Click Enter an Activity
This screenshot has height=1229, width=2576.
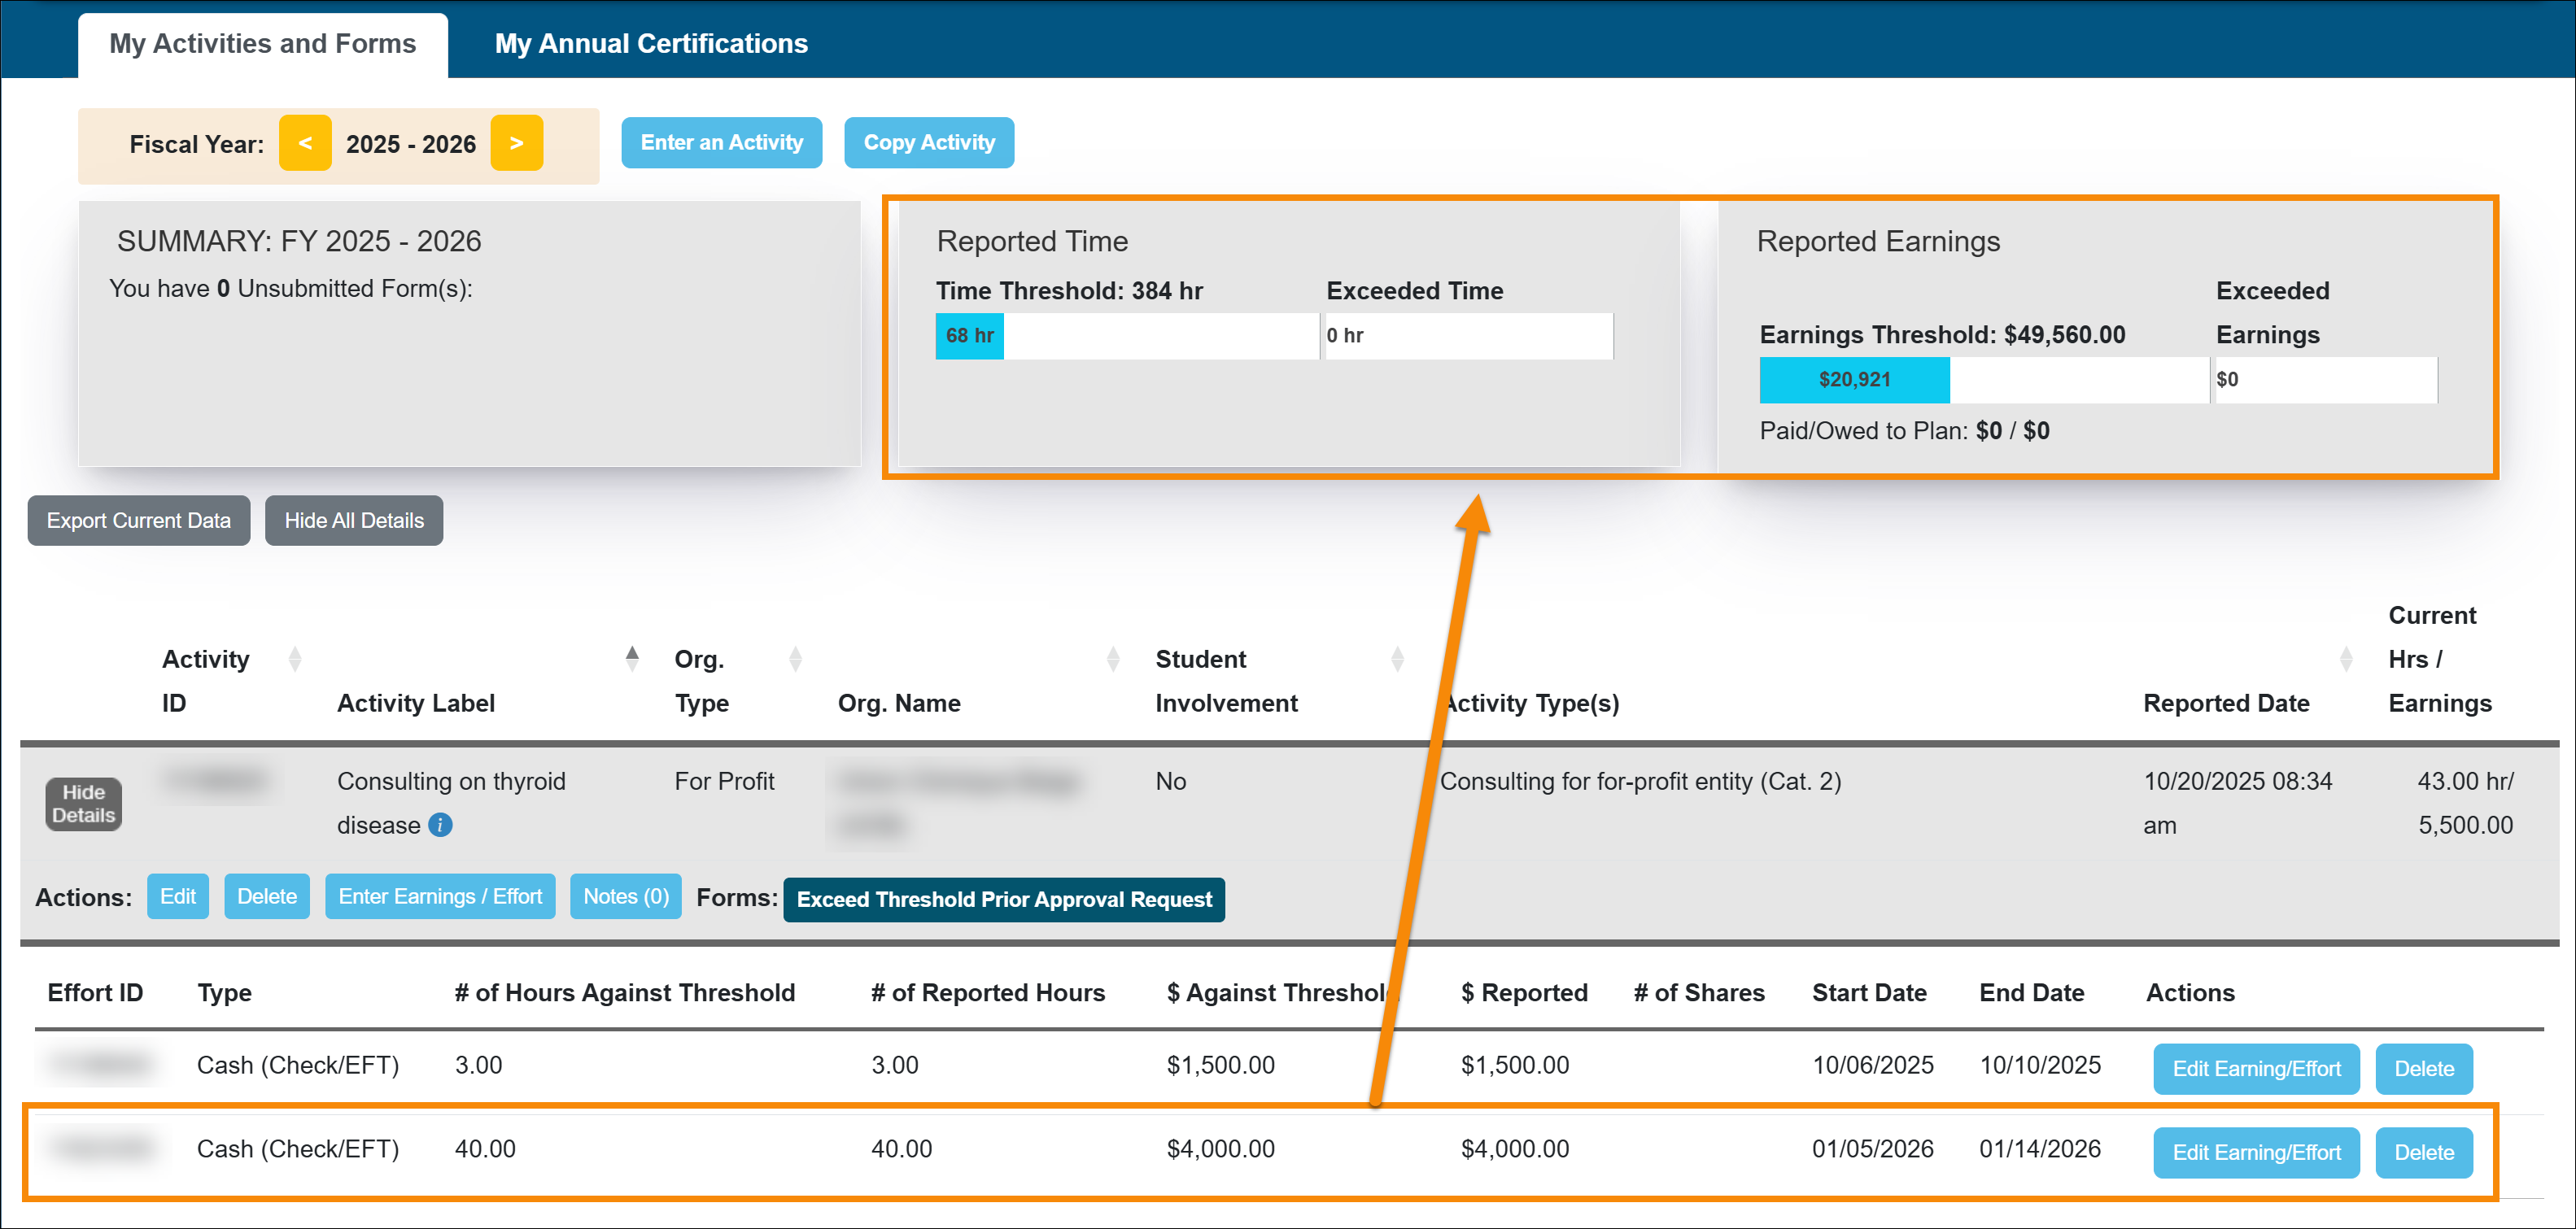click(x=721, y=142)
